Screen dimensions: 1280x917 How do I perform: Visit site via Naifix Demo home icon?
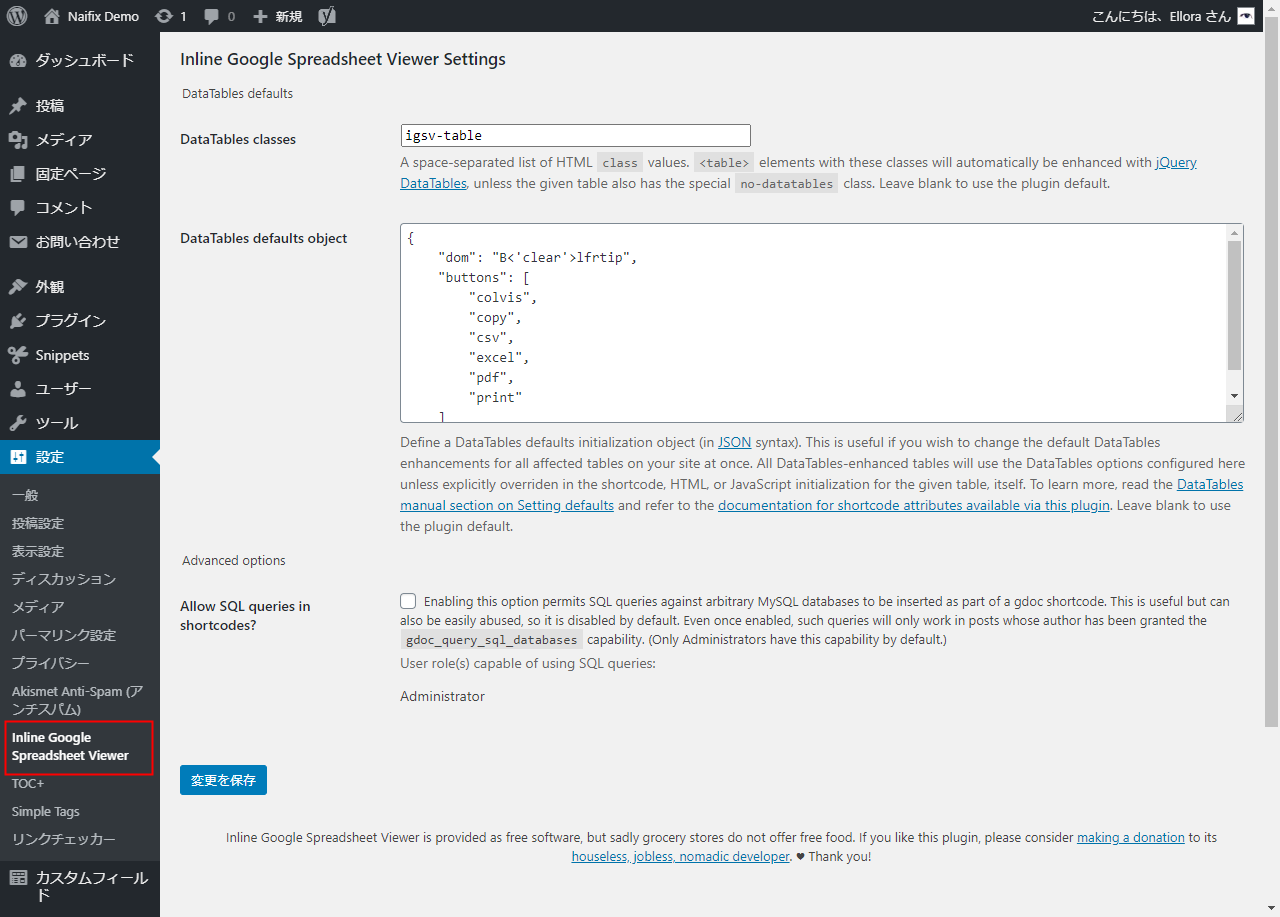click(x=52, y=16)
